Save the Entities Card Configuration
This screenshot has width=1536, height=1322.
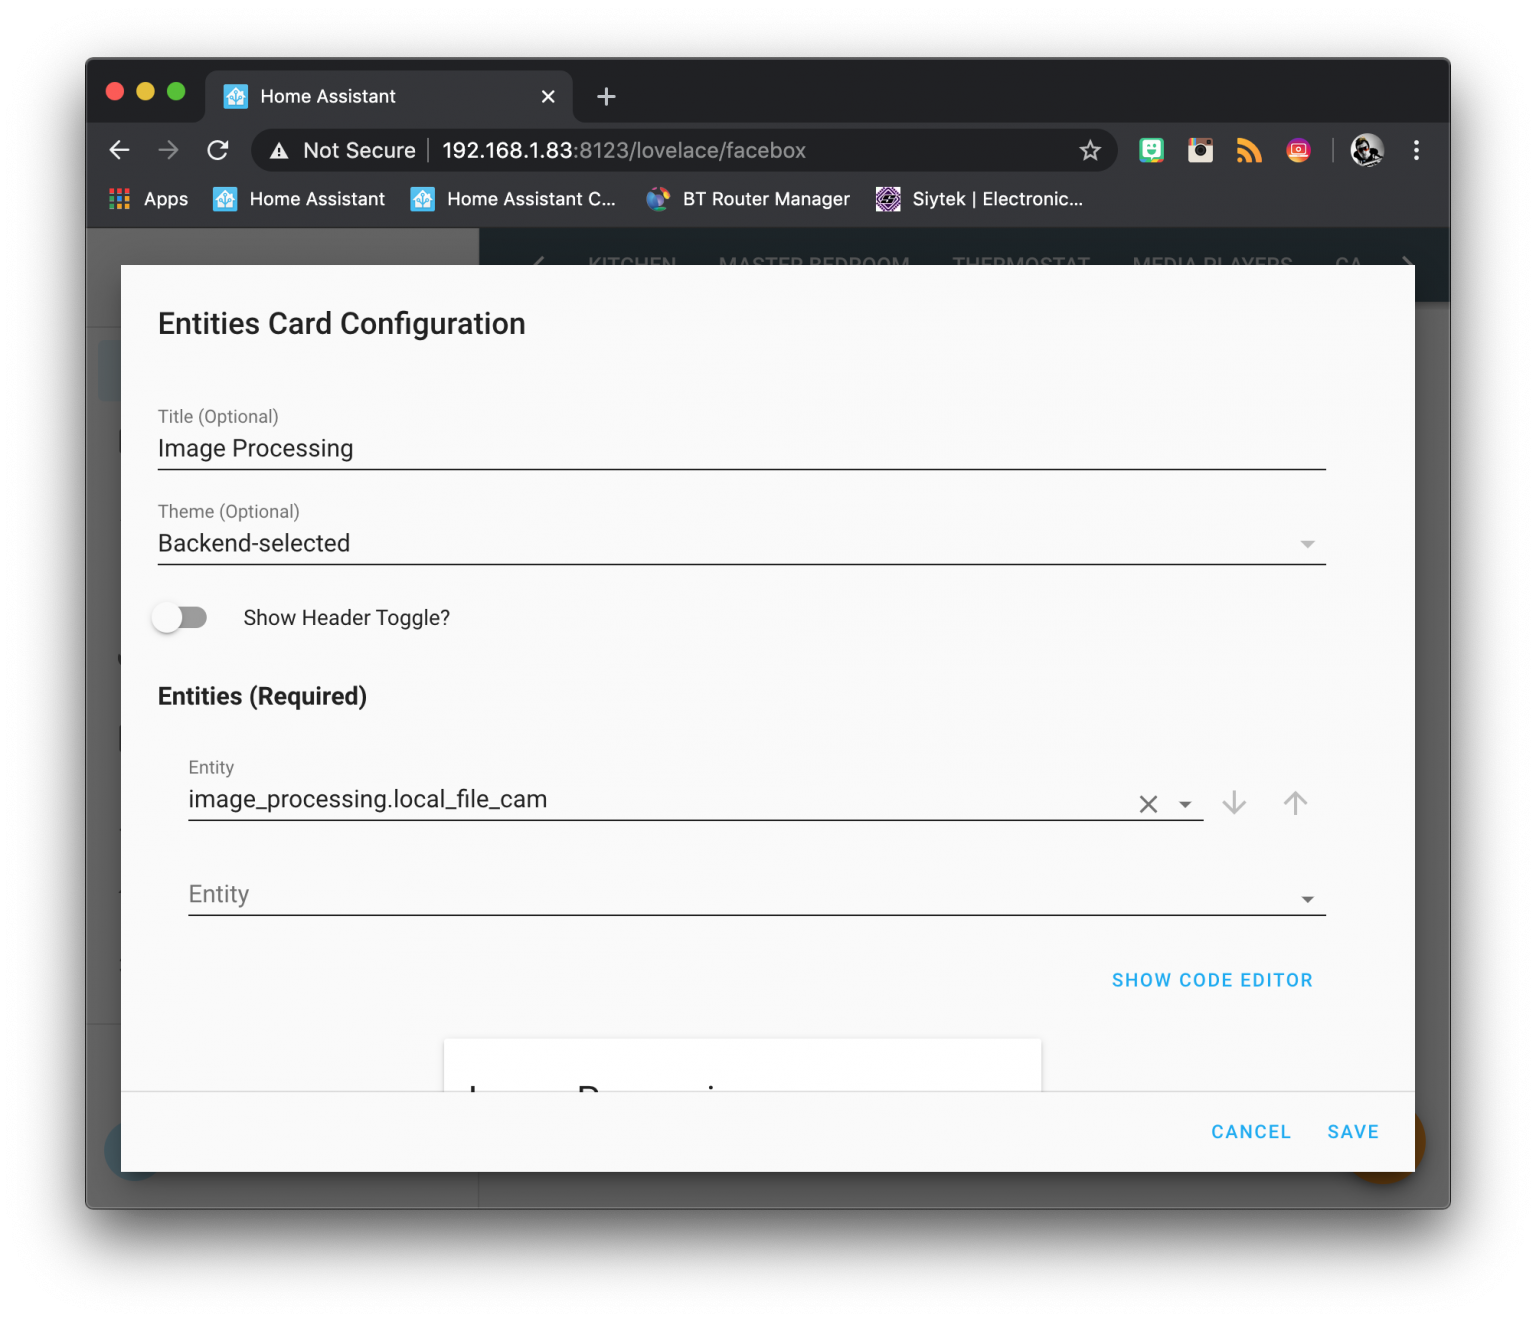point(1353,1131)
